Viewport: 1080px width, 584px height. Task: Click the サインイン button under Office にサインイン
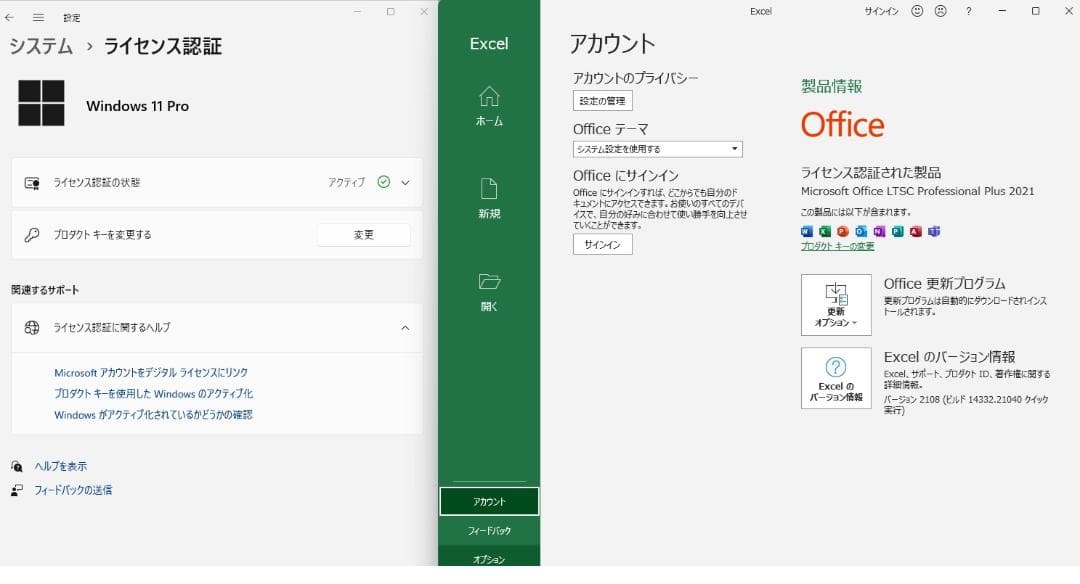coord(602,244)
